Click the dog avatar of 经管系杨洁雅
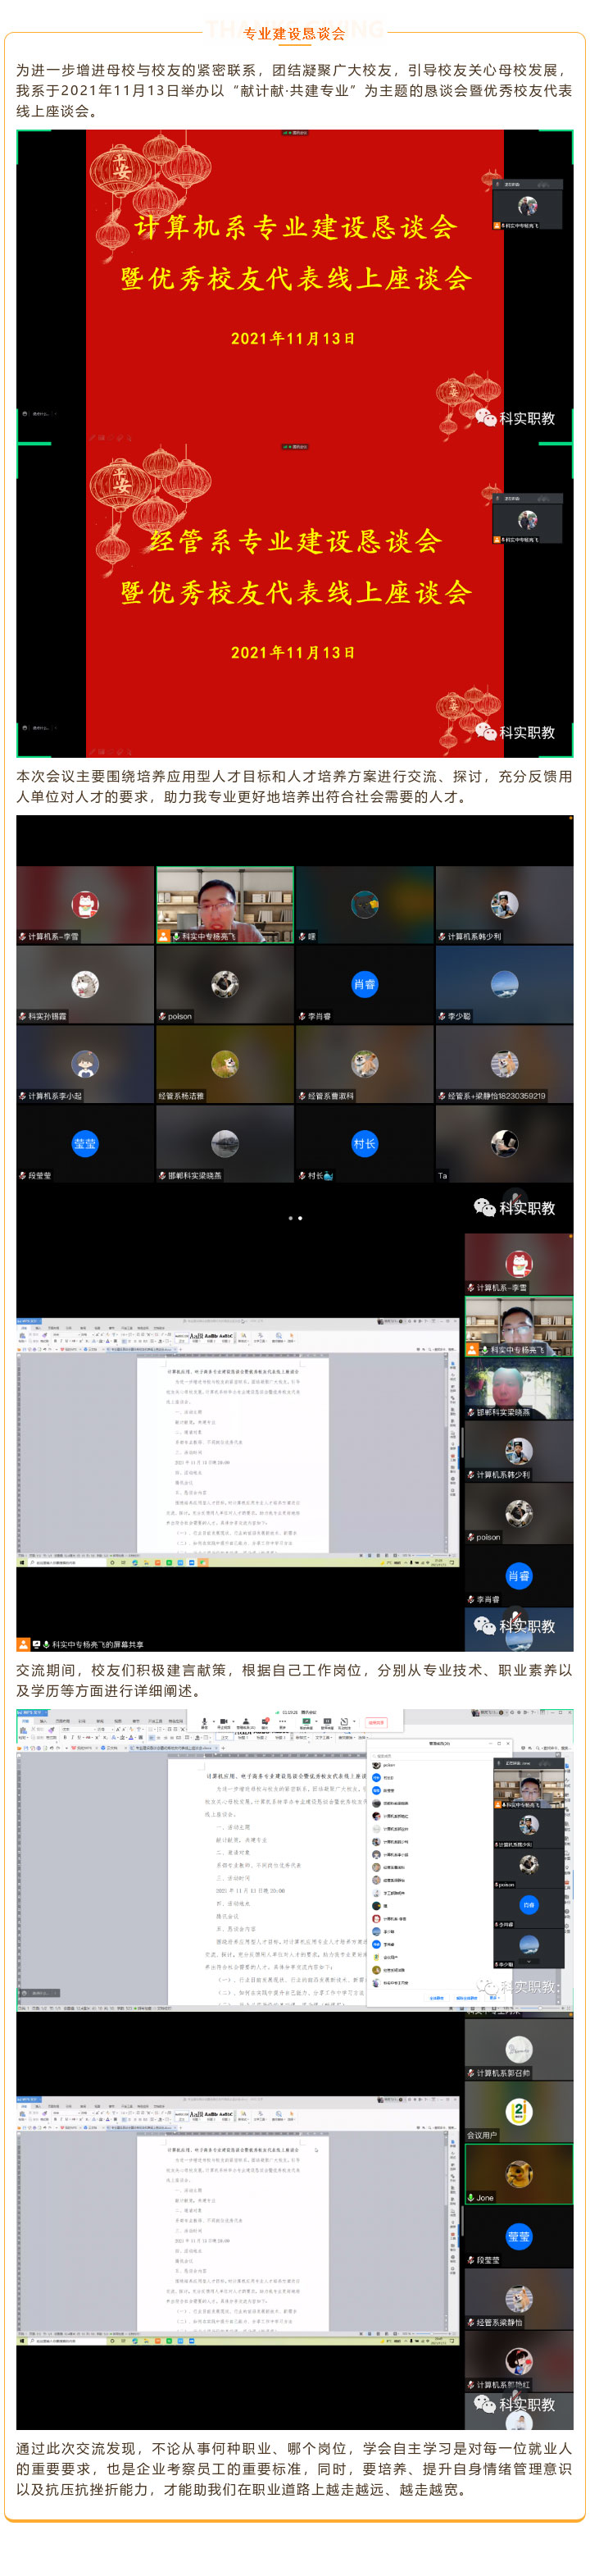Image resolution: width=590 pixels, height=2576 pixels. (x=225, y=1063)
